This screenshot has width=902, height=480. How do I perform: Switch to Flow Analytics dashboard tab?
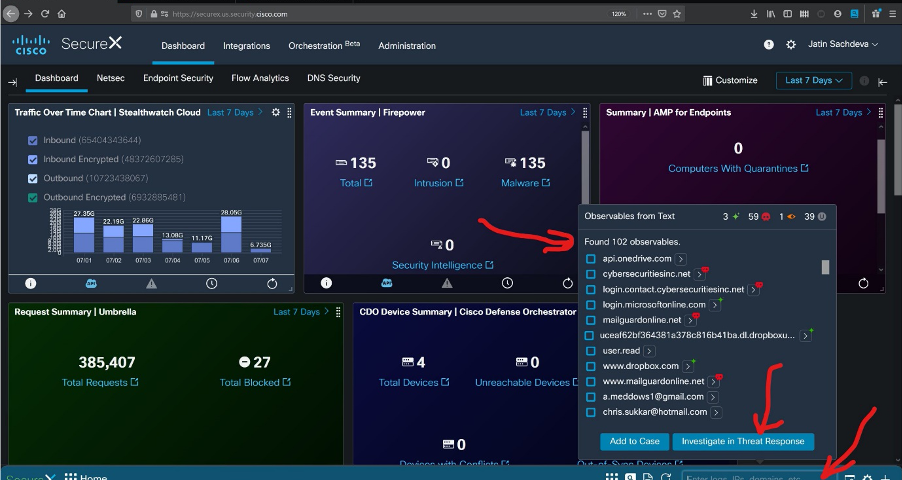[x=260, y=78]
